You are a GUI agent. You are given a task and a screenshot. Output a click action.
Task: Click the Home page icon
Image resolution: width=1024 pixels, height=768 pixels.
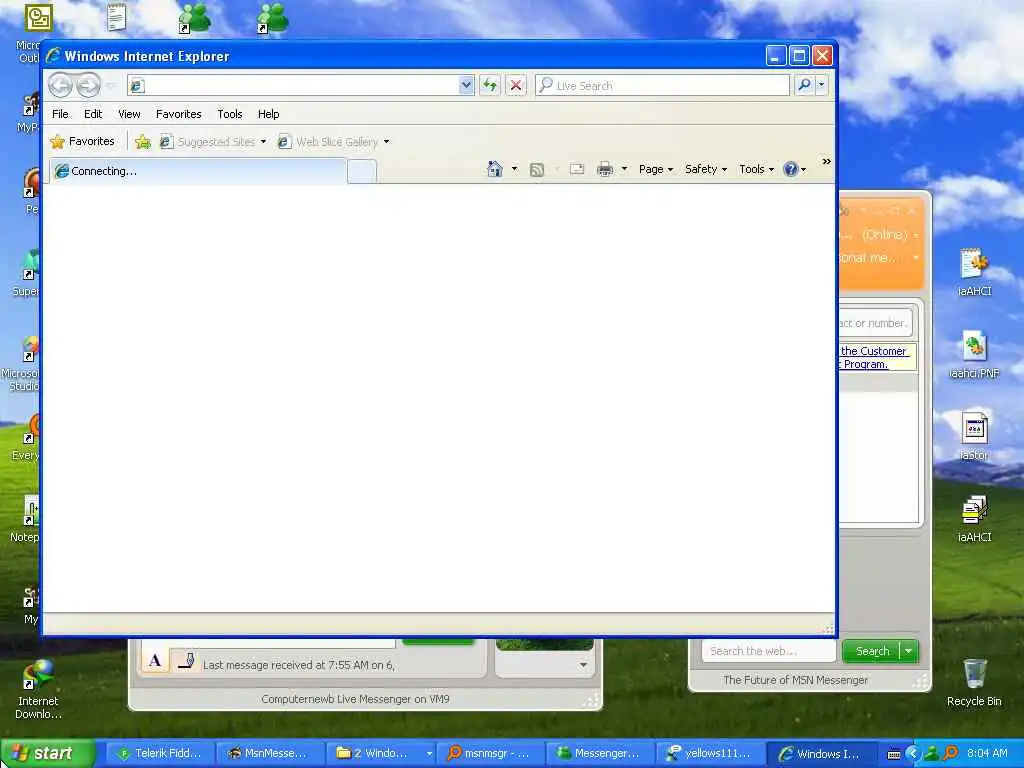point(495,169)
